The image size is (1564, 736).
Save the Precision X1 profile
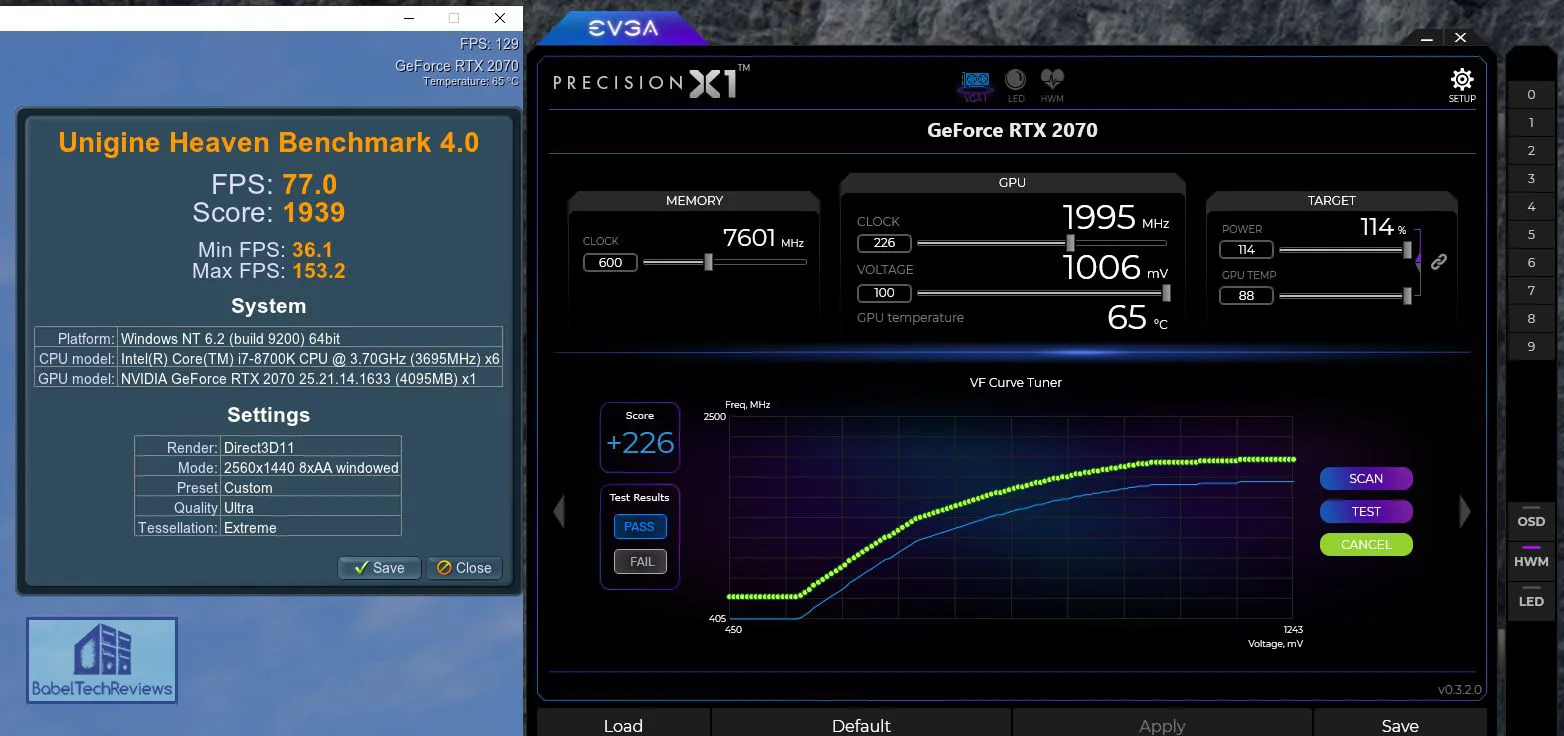pyautogui.click(x=1400, y=724)
